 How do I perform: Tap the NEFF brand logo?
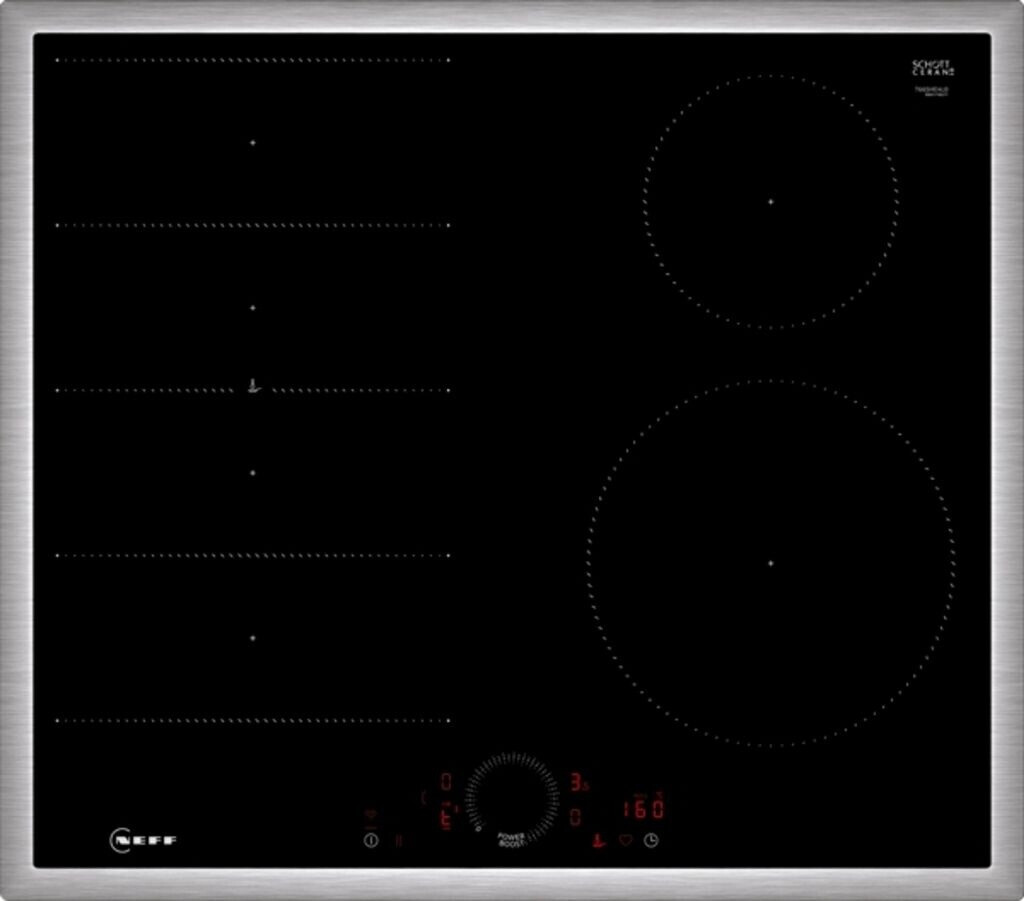pyautogui.click(x=143, y=840)
